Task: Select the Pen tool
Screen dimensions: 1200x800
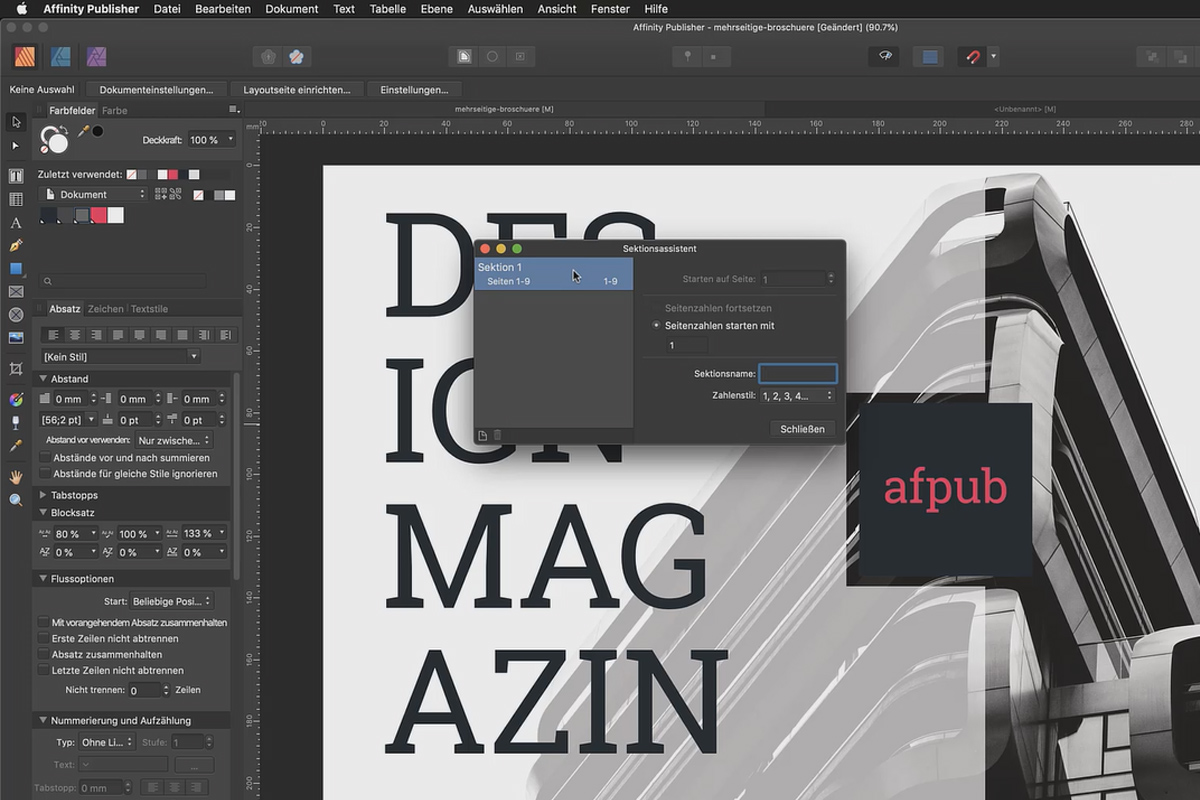Action: [x=14, y=246]
